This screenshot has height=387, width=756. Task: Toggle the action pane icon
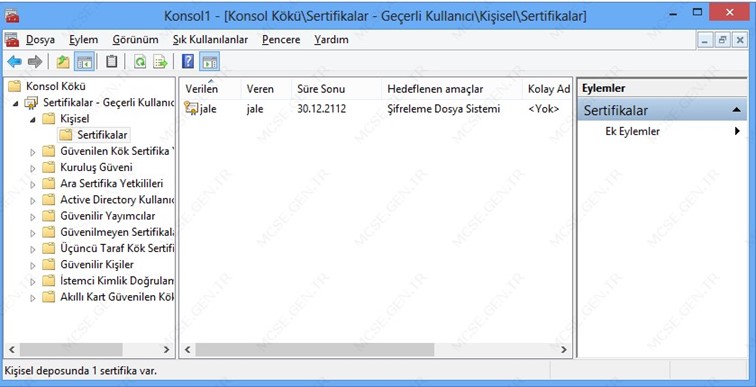(209, 62)
